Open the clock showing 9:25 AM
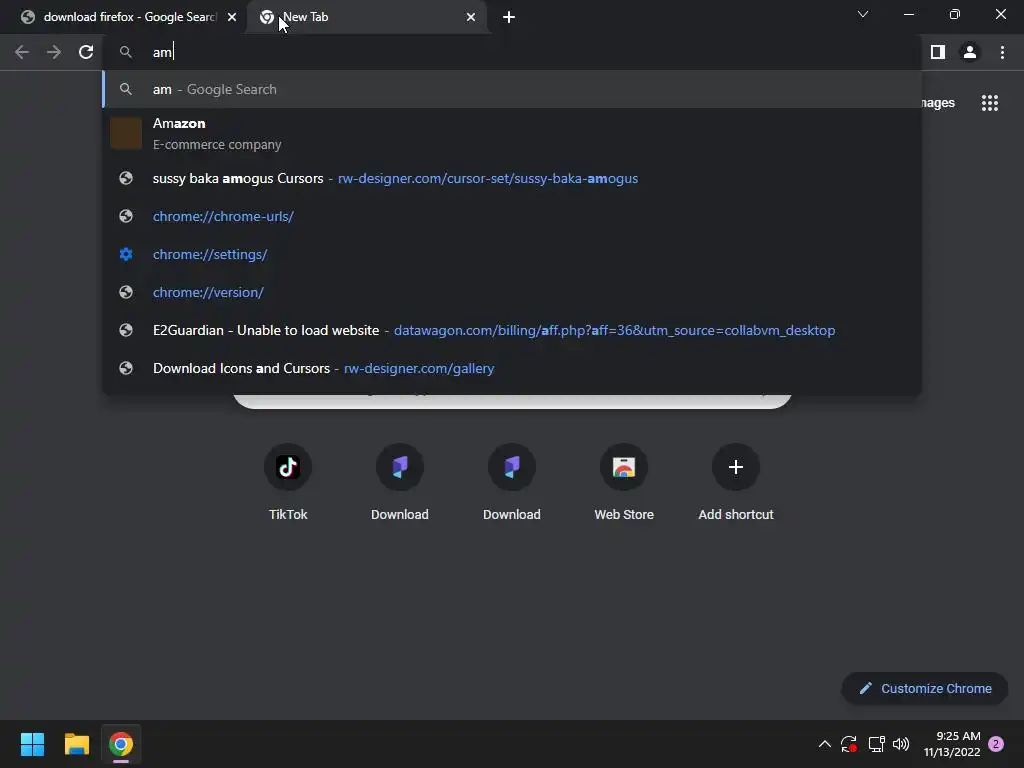Screen dimensions: 1024x768 [952, 744]
